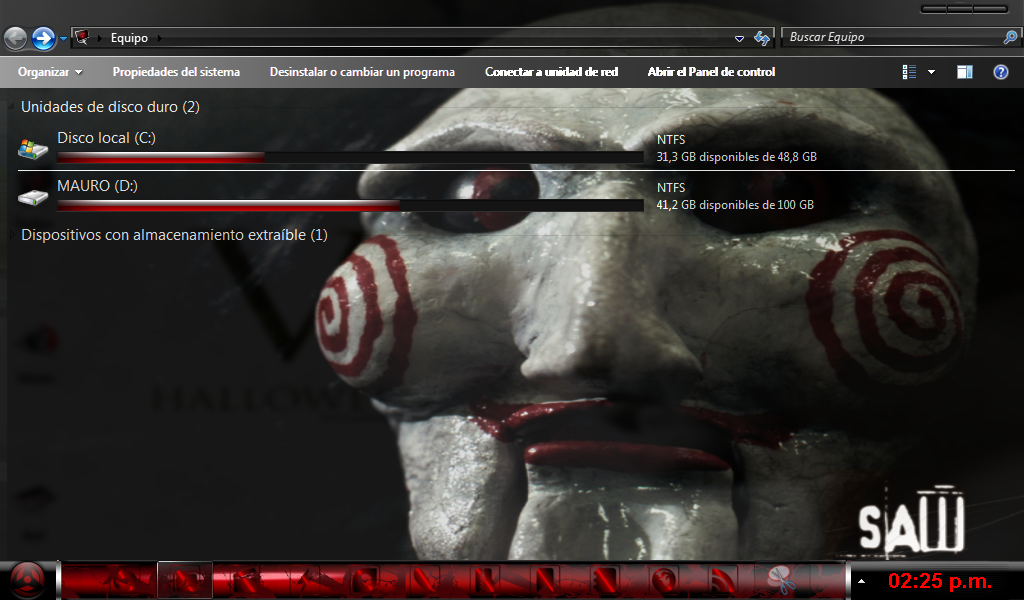The height and width of the screenshot is (600, 1024).
Task: Click the 02:25 p.m. taskbar clock
Action: [x=940, y=580]
